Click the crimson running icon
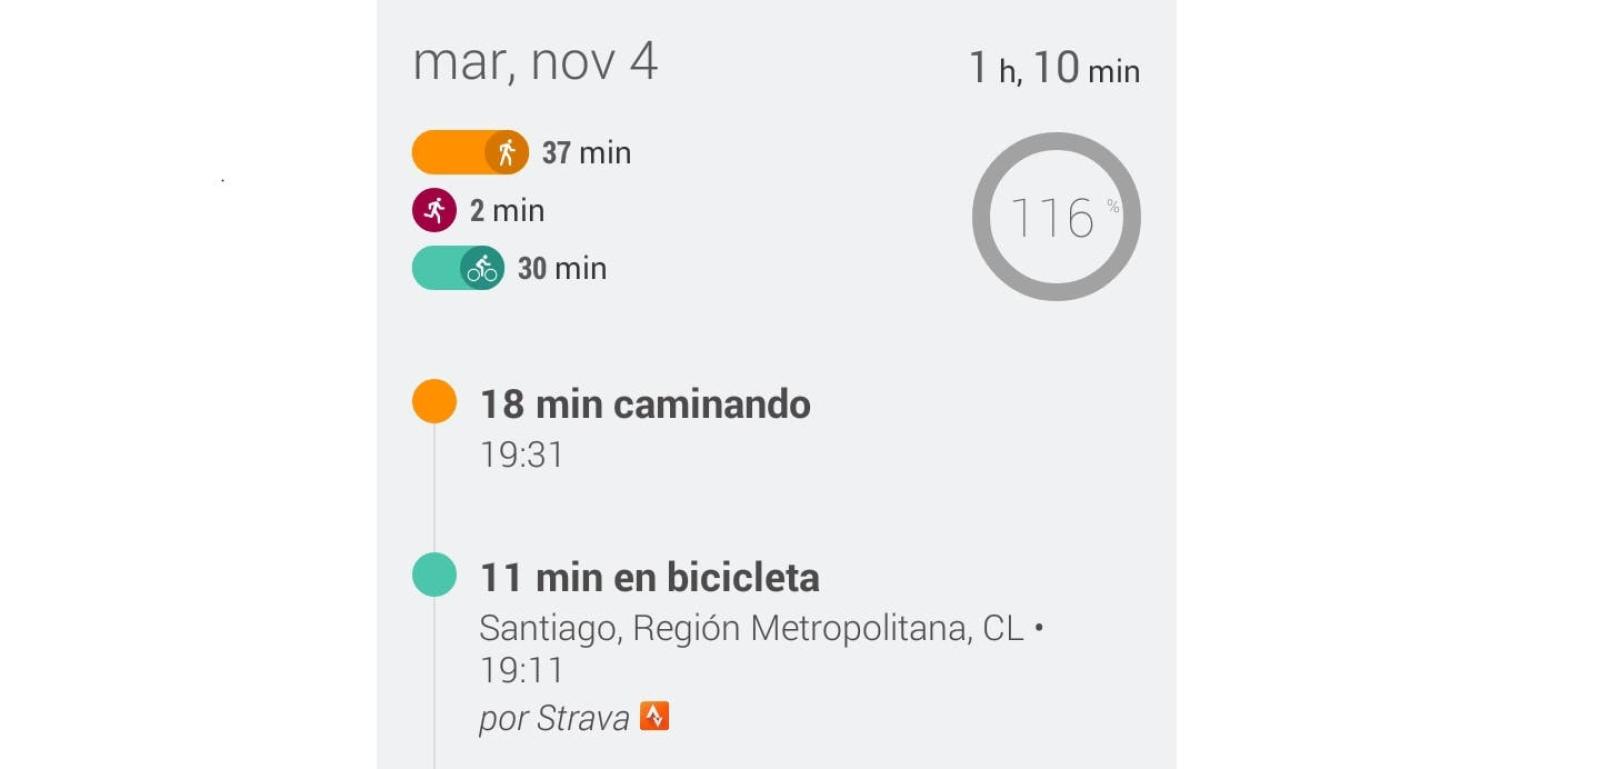The image size is (1600, 769). coord(434,210)
